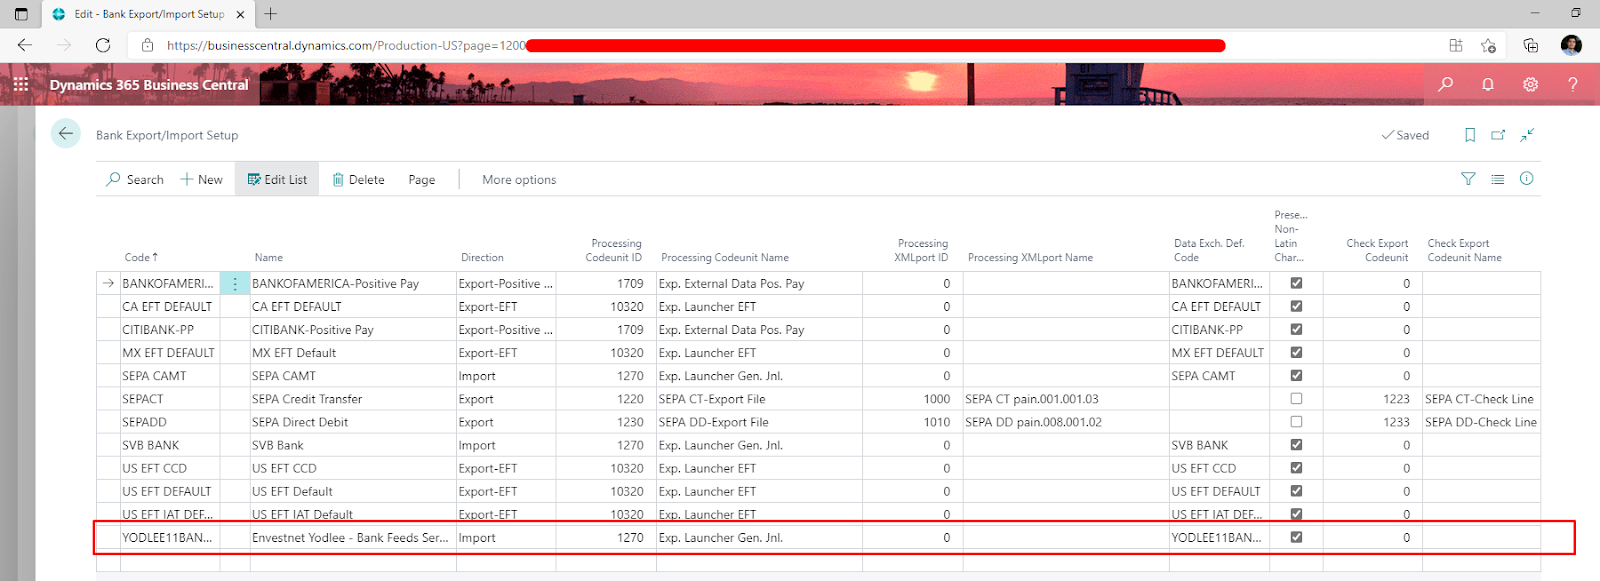Click the browser address bar URL
Image resolution: width=1600 pixels, height=581 pixels.
coord(346,45)
